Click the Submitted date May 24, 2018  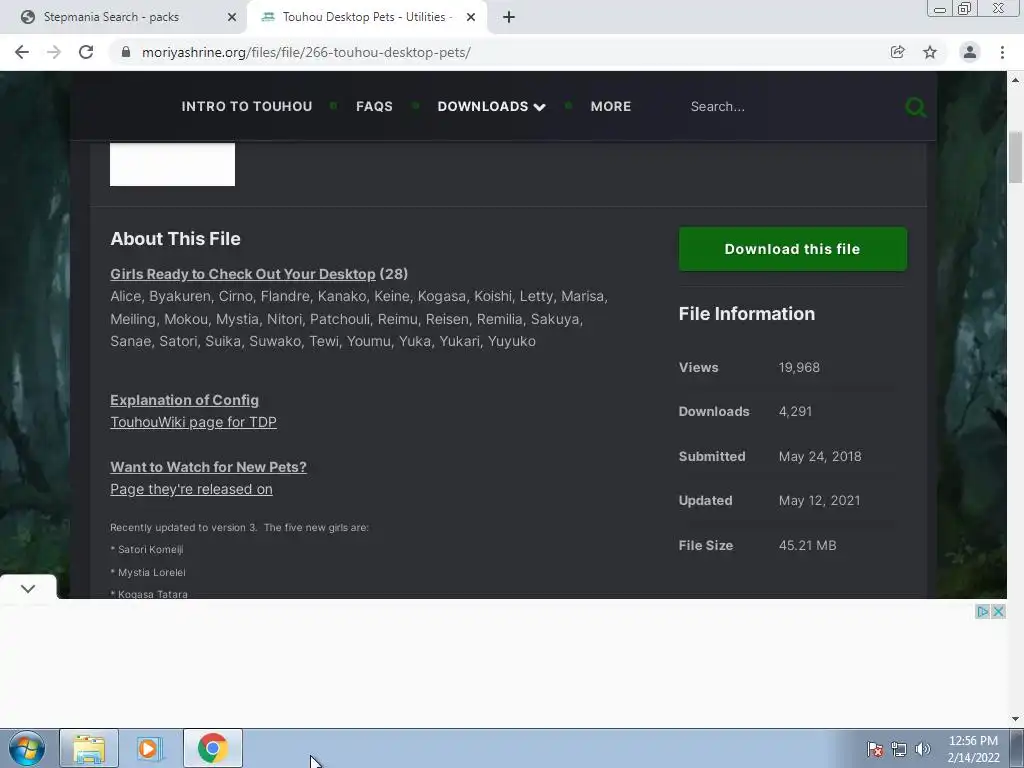click(820, 456)
